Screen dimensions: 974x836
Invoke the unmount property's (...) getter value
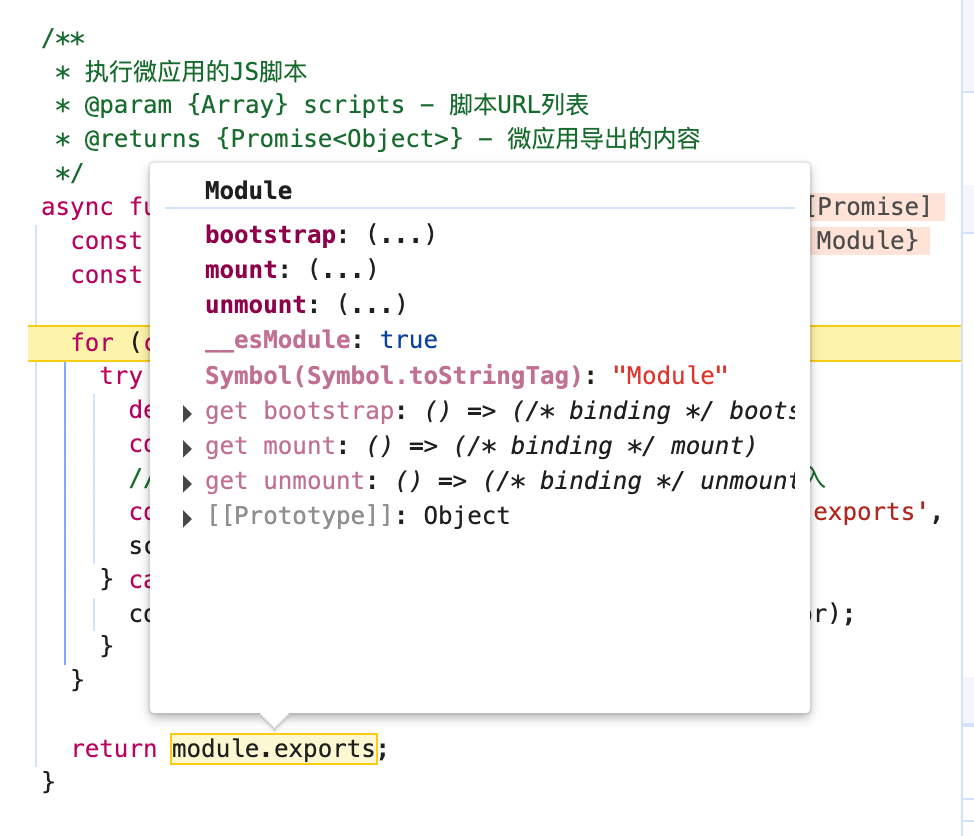[372, 304]
